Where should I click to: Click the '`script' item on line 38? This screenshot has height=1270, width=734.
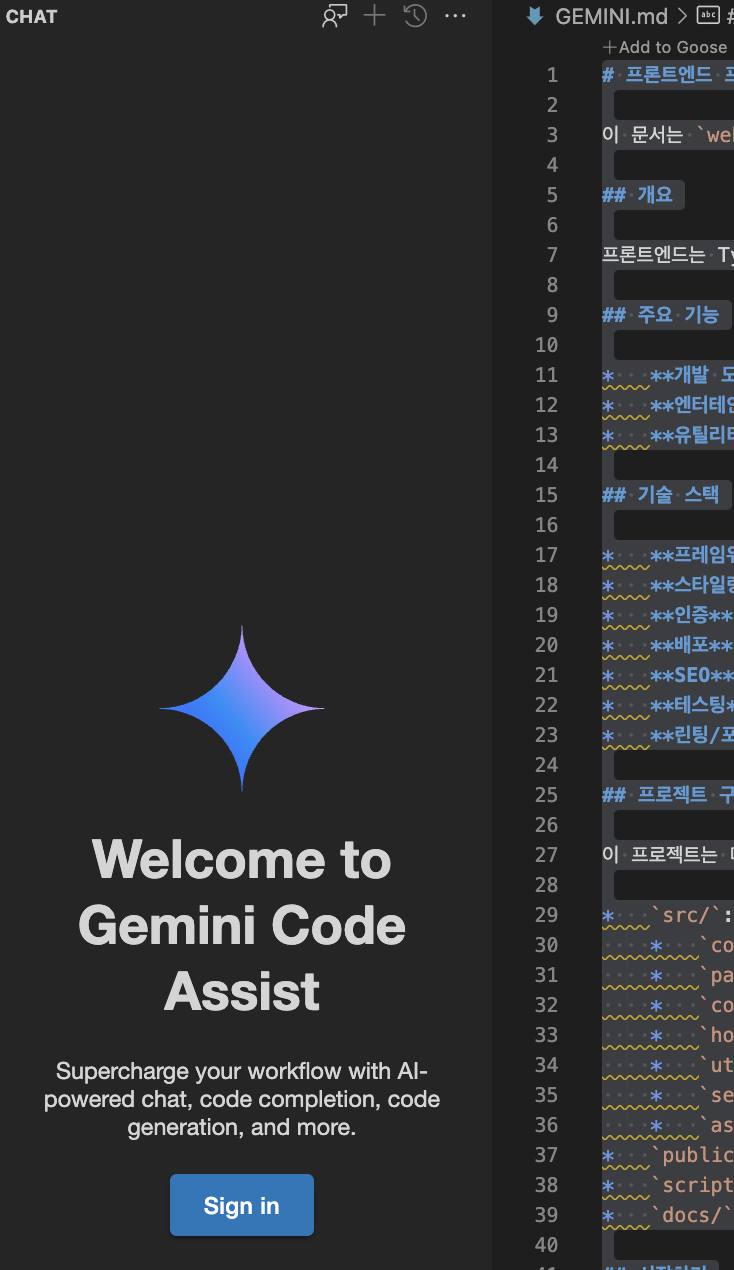(692, 1185)
